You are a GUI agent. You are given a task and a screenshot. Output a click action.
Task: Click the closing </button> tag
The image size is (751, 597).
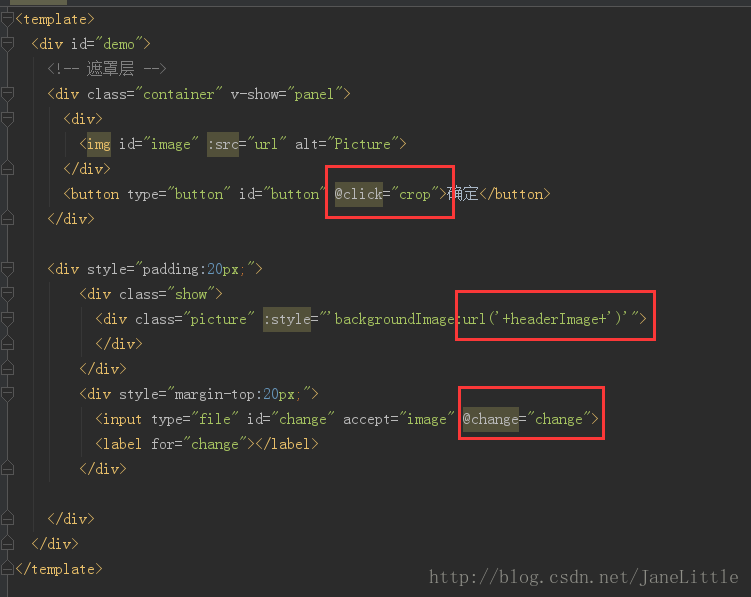pyautogui.click(x=515, y=194)
